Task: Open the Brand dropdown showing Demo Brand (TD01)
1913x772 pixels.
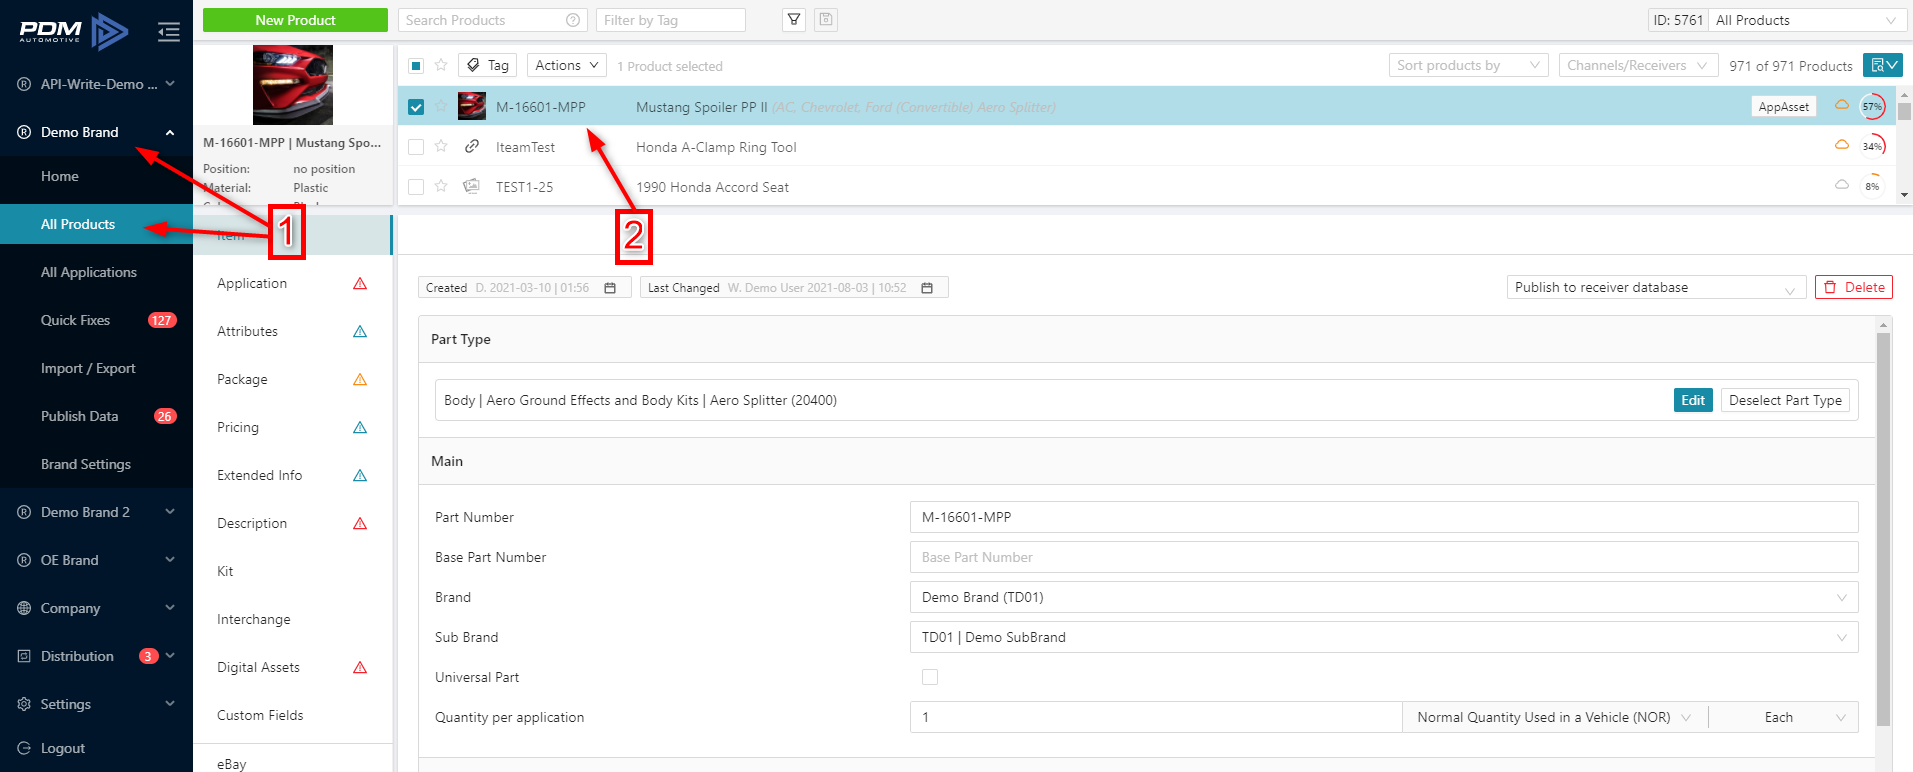Action: [1384, 597]
